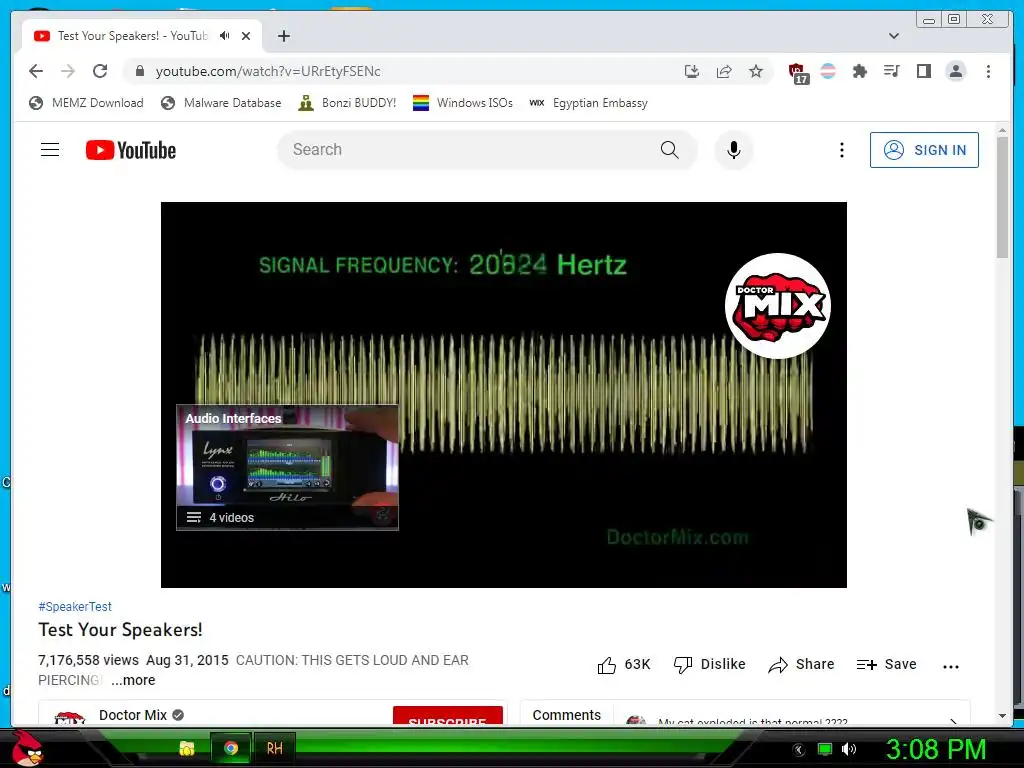Click the Share button

(x=801, y=665)
